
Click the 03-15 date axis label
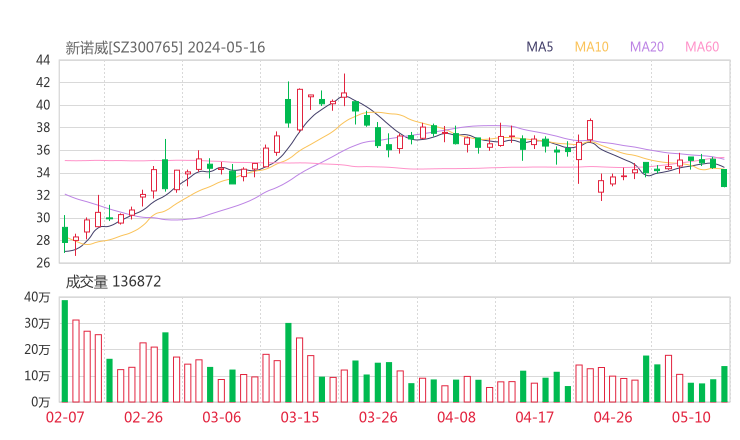tap(300, 417)
